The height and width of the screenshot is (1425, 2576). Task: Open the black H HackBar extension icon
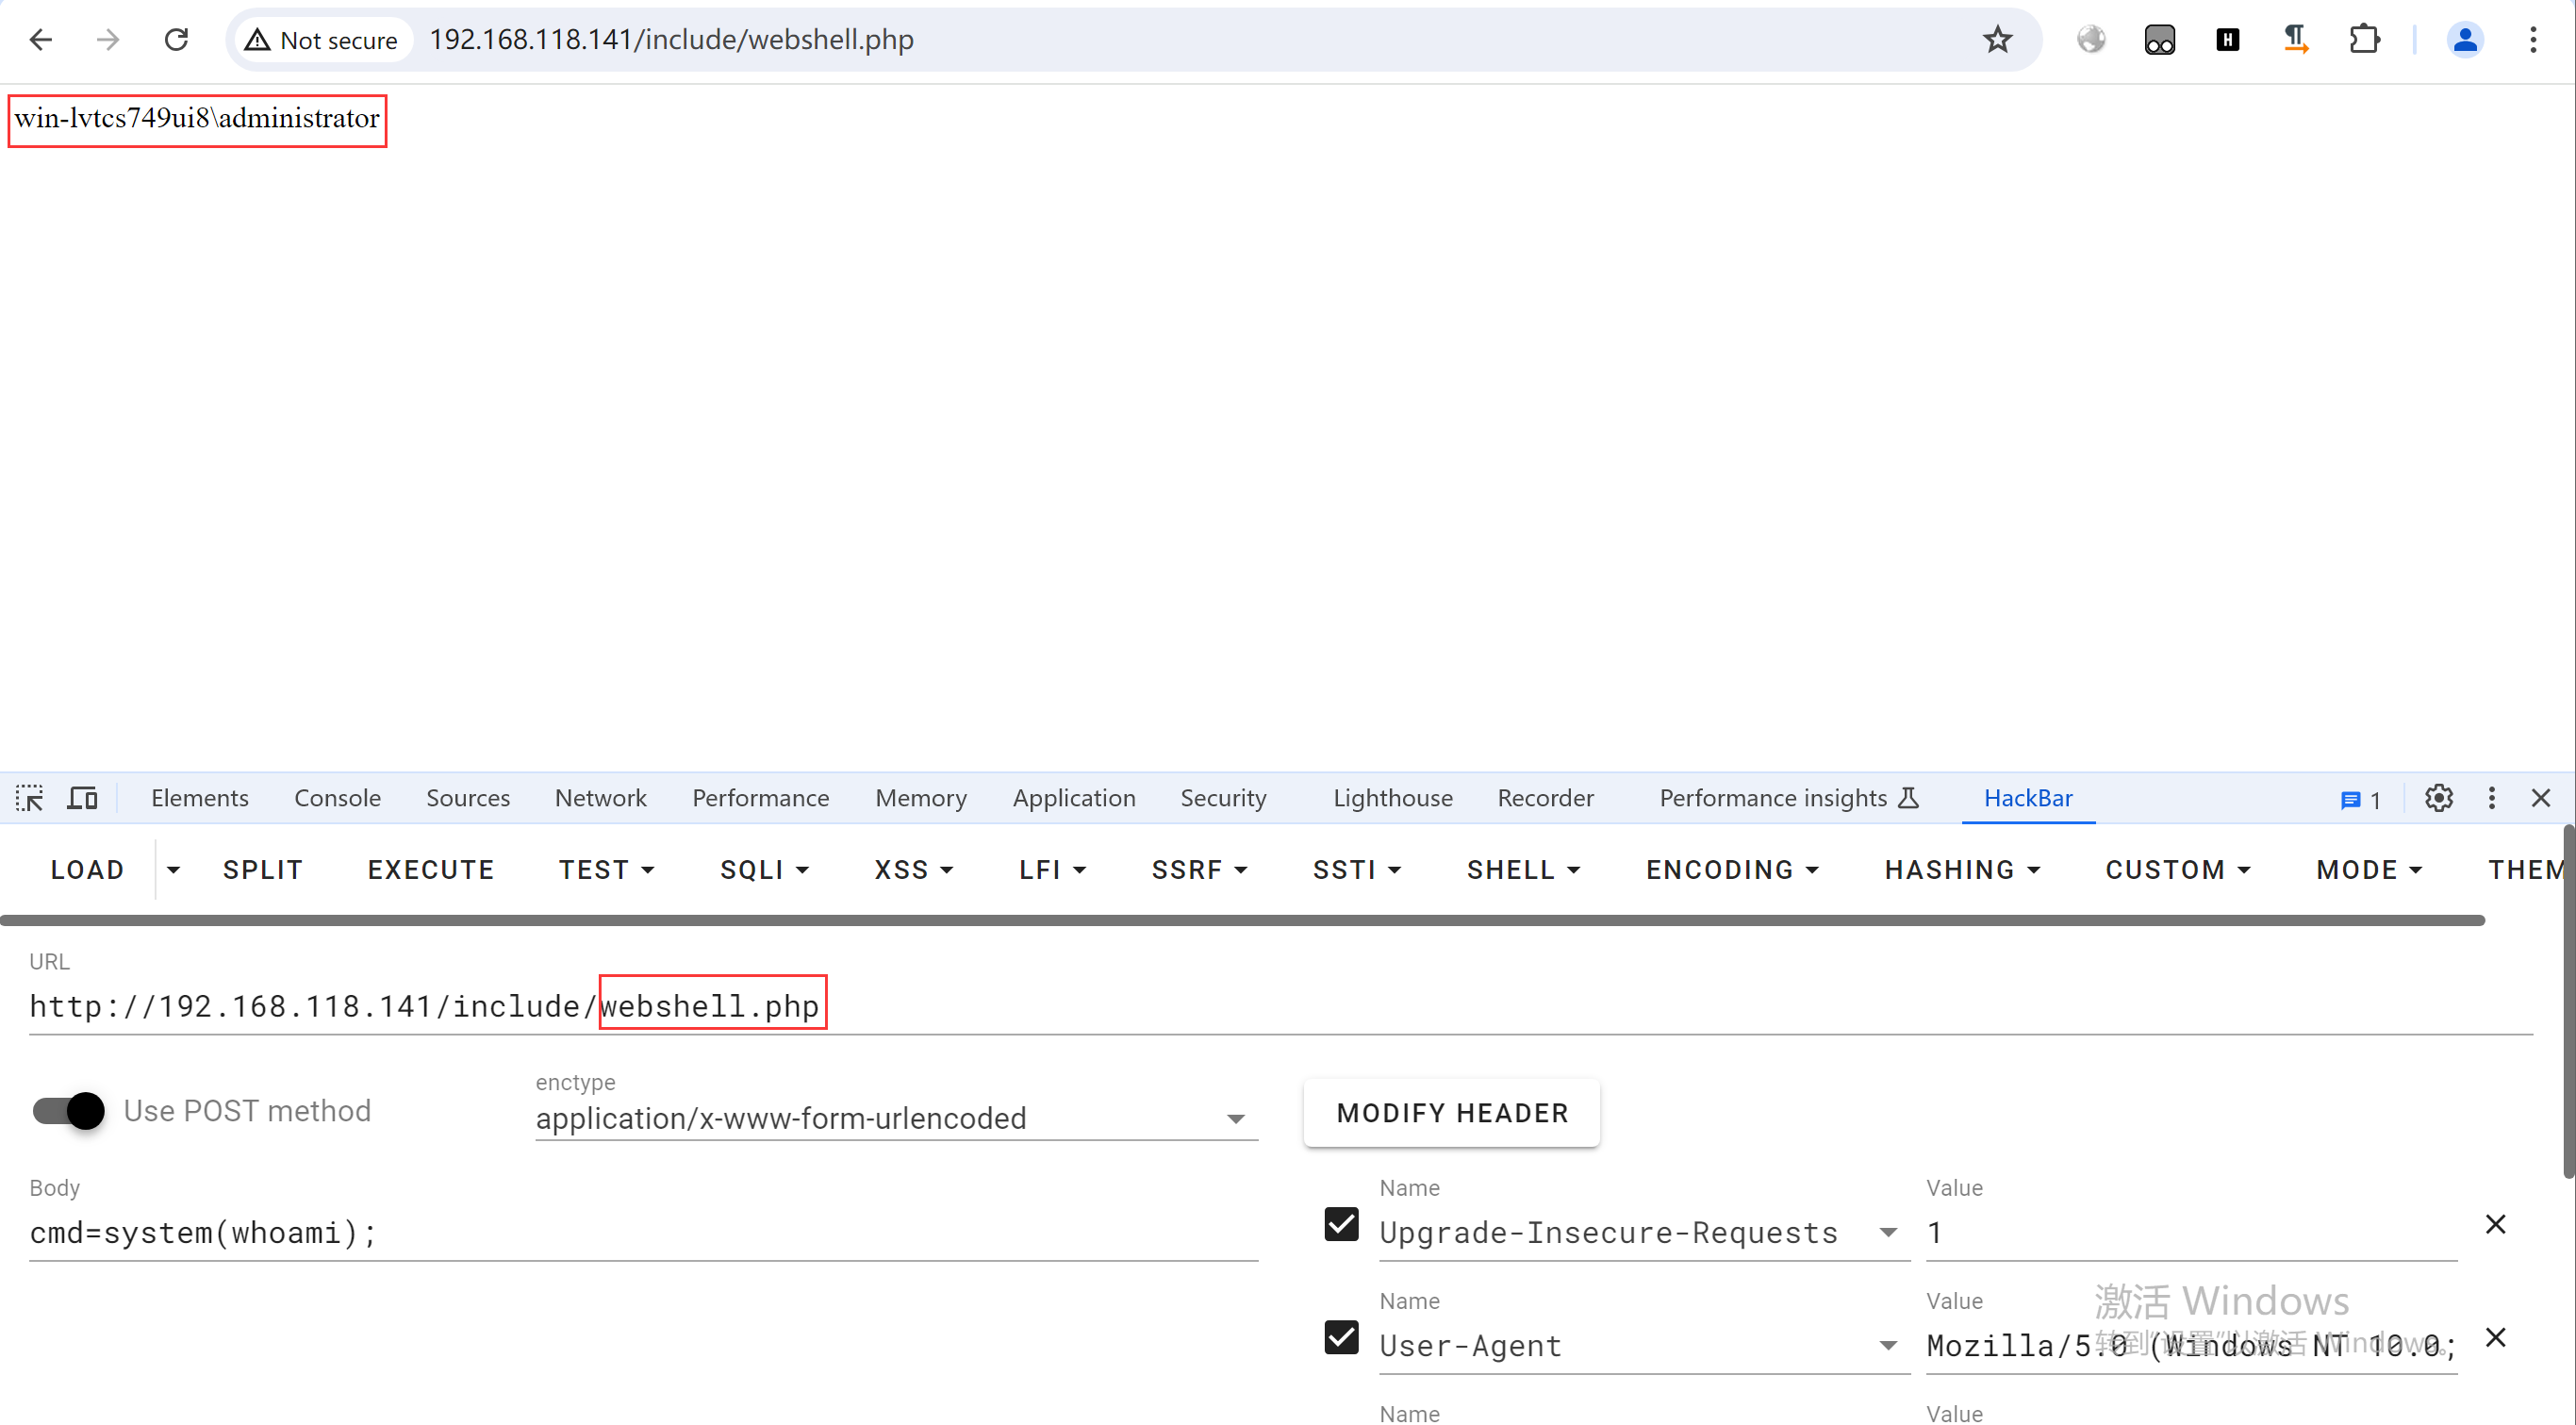coord(2227,40)
